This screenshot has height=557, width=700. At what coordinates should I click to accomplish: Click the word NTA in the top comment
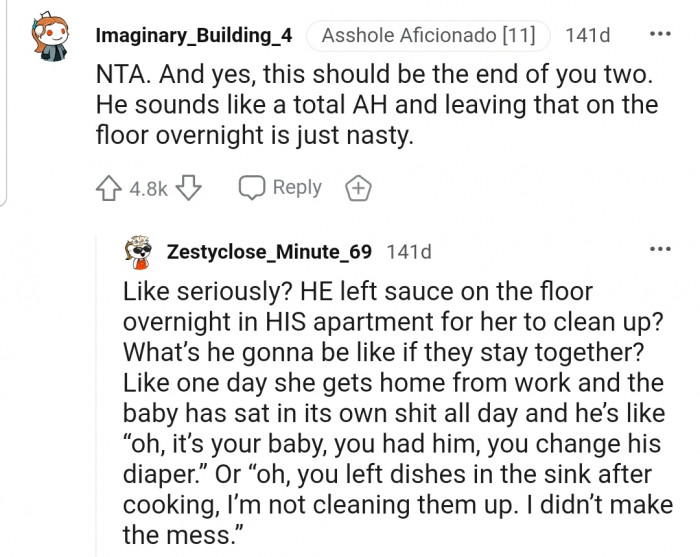pos(122,74)
